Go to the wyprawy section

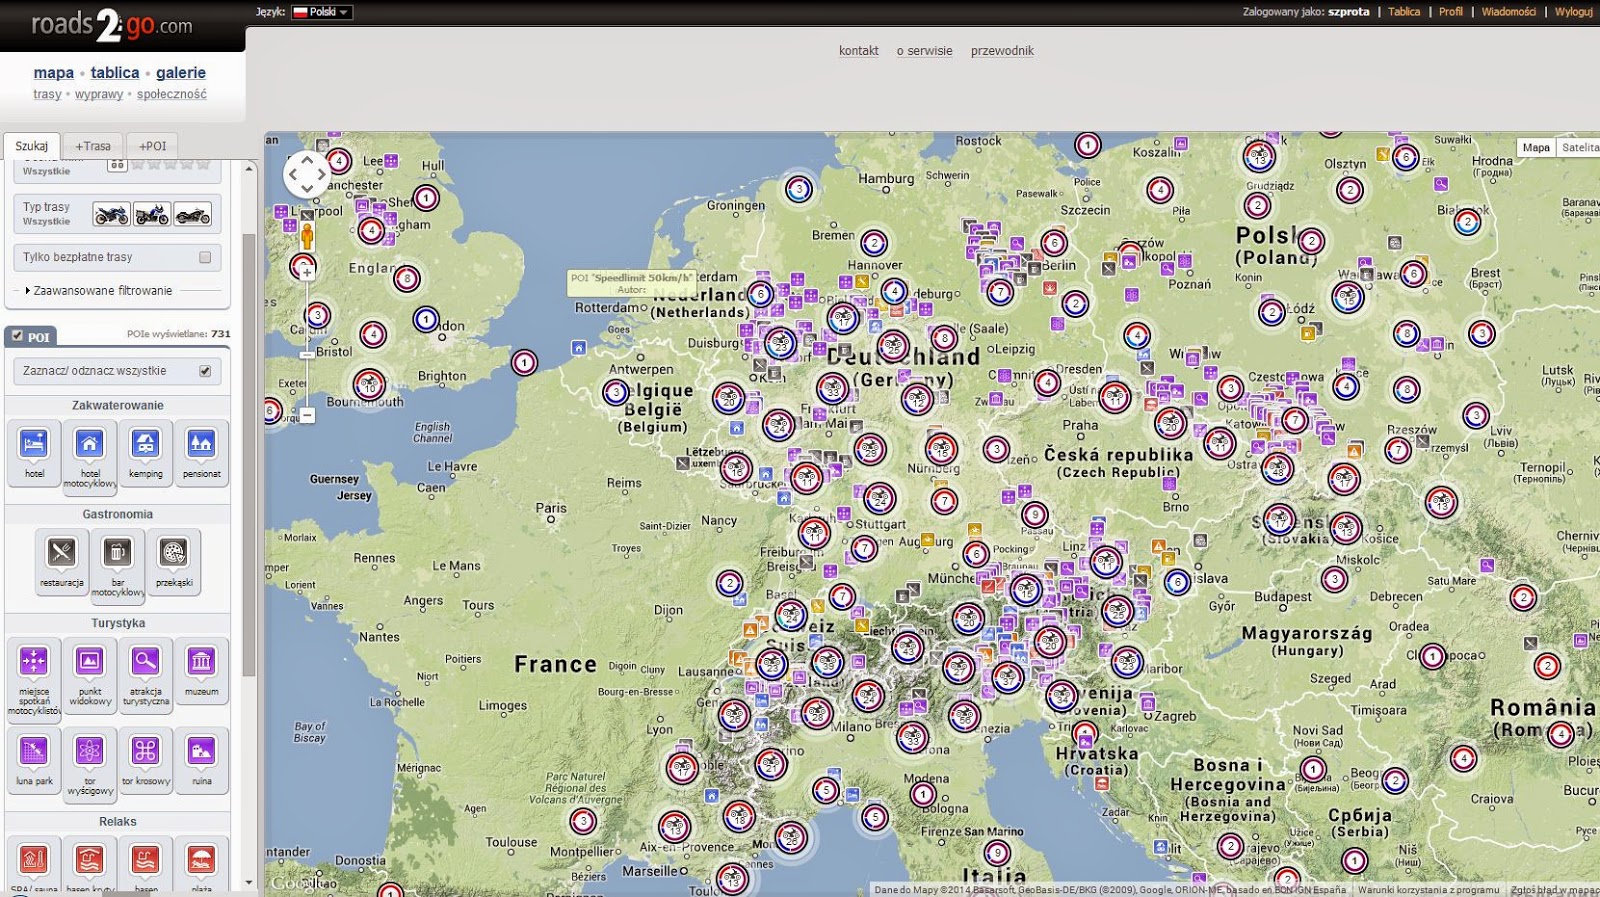click(99, 94)
